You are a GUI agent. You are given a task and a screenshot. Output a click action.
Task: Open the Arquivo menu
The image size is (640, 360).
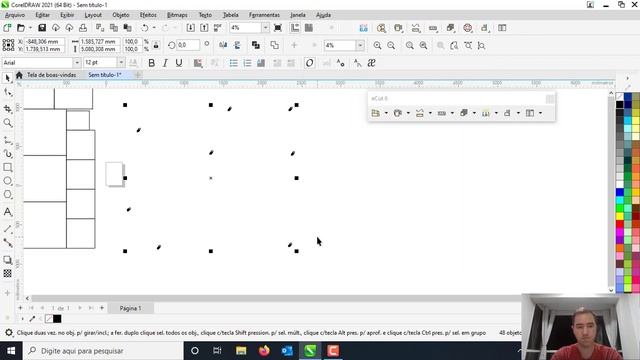pos(15,15)
